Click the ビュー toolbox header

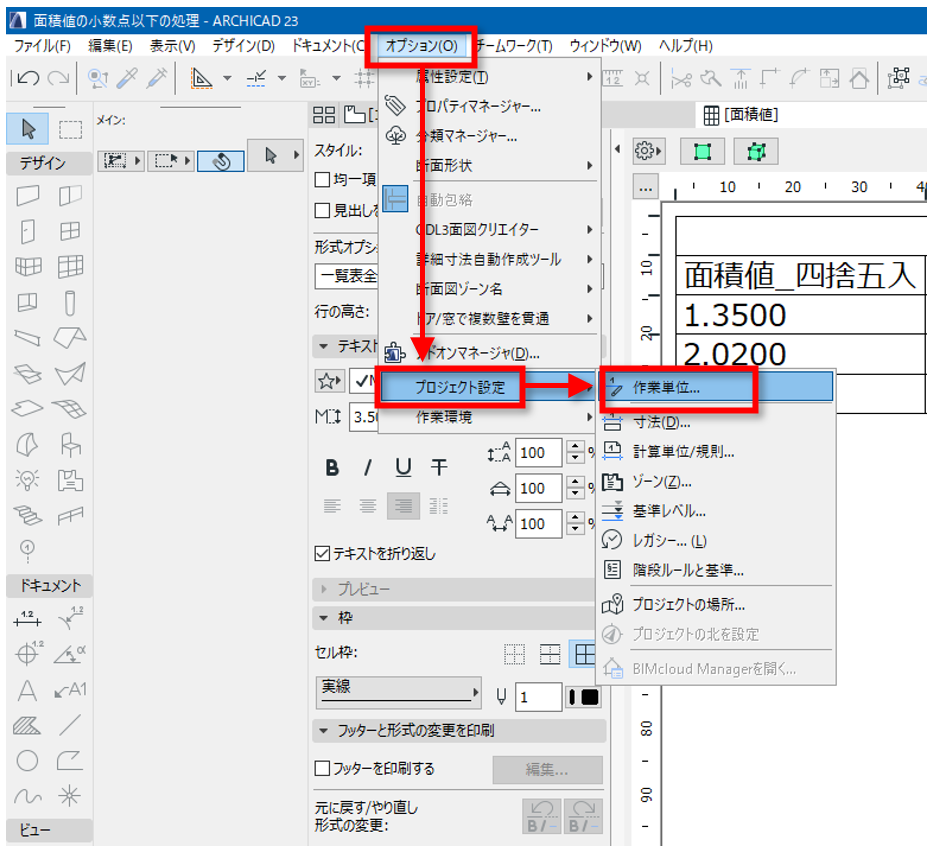[49, 830]
